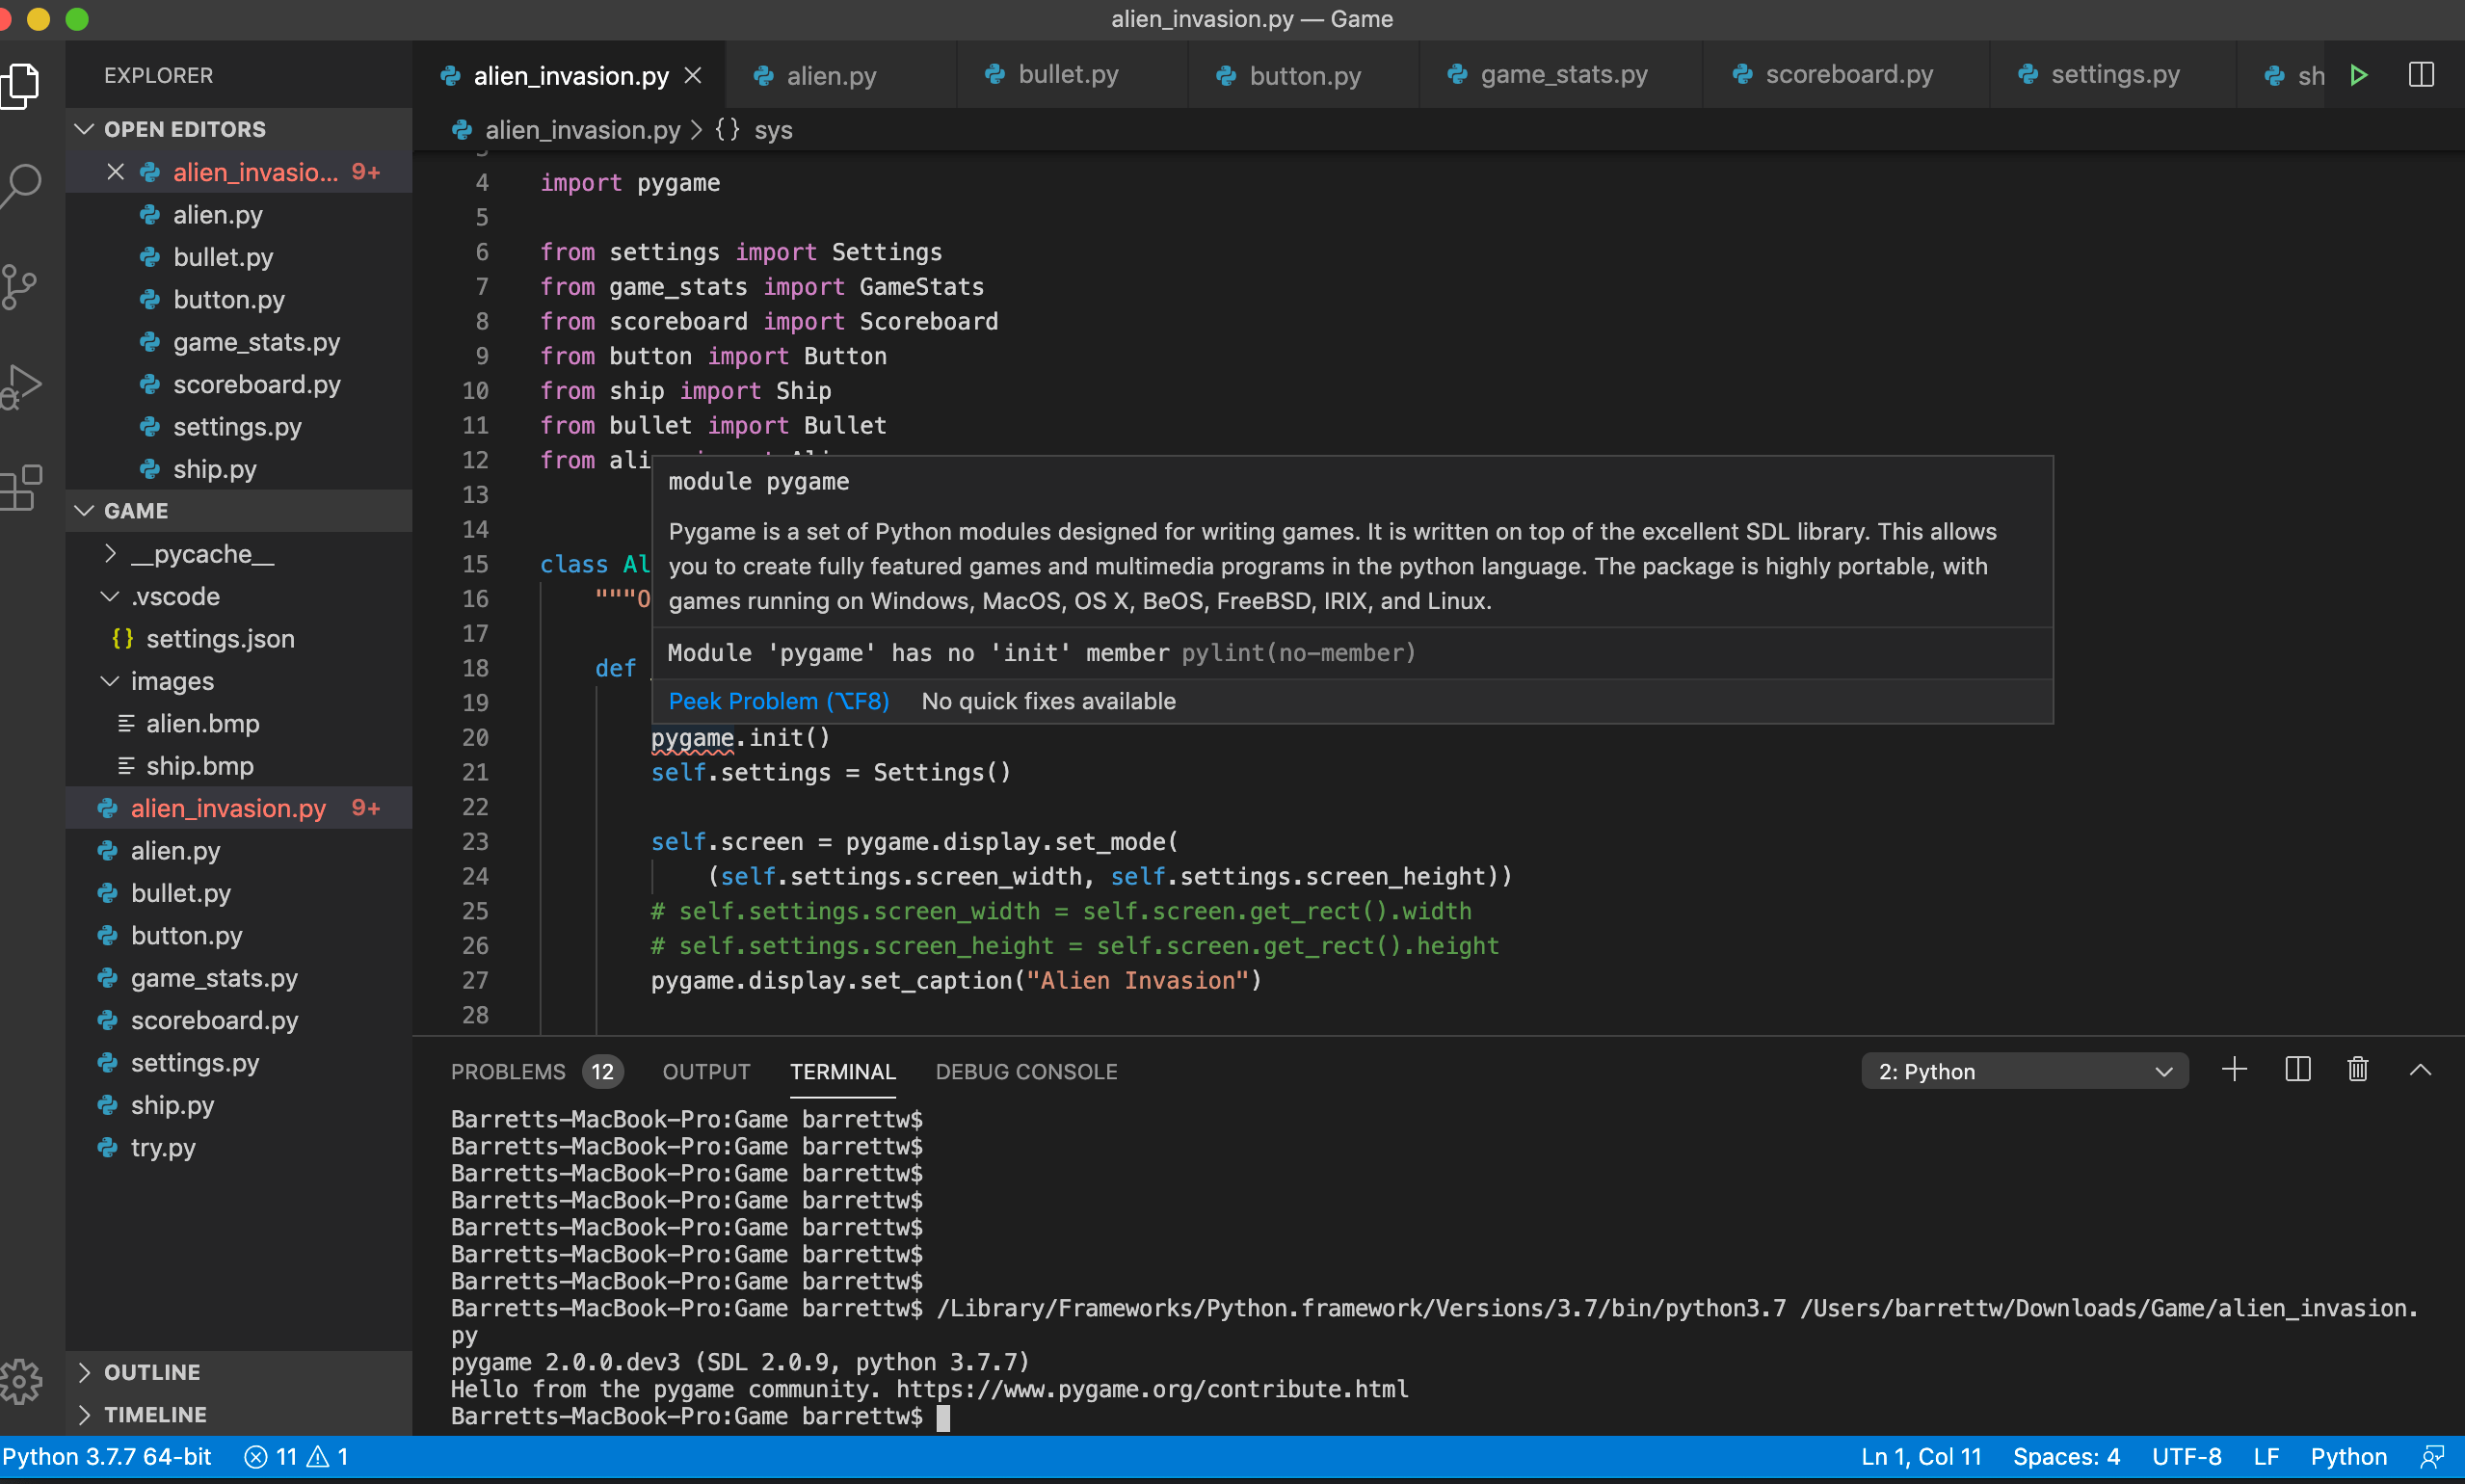Viewport: 2465px width, 1484px height.
Task: Open the Problems panel showing 12 issues
Action: [x=511, y=1071]
